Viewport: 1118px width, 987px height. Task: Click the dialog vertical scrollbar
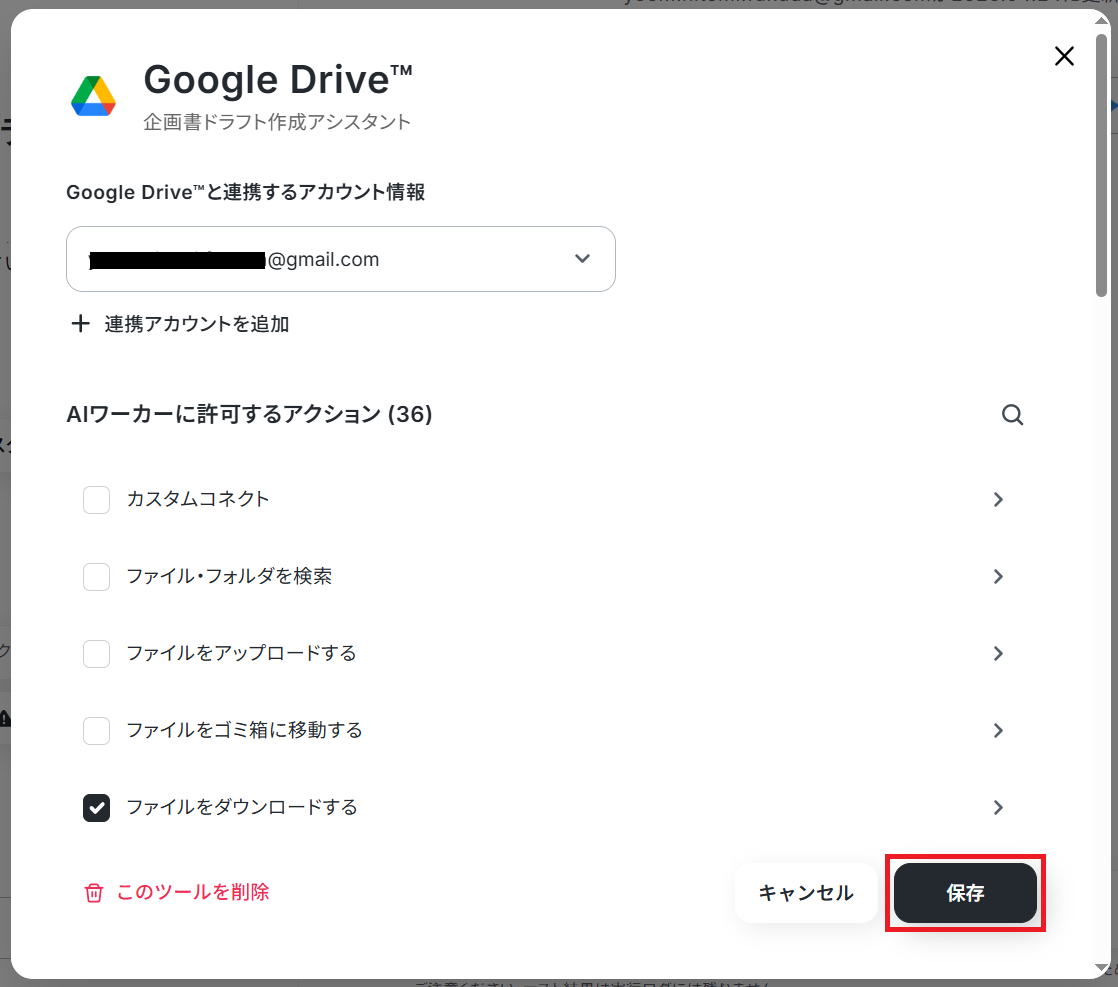pyautogui.click(x=1102, y=164)
